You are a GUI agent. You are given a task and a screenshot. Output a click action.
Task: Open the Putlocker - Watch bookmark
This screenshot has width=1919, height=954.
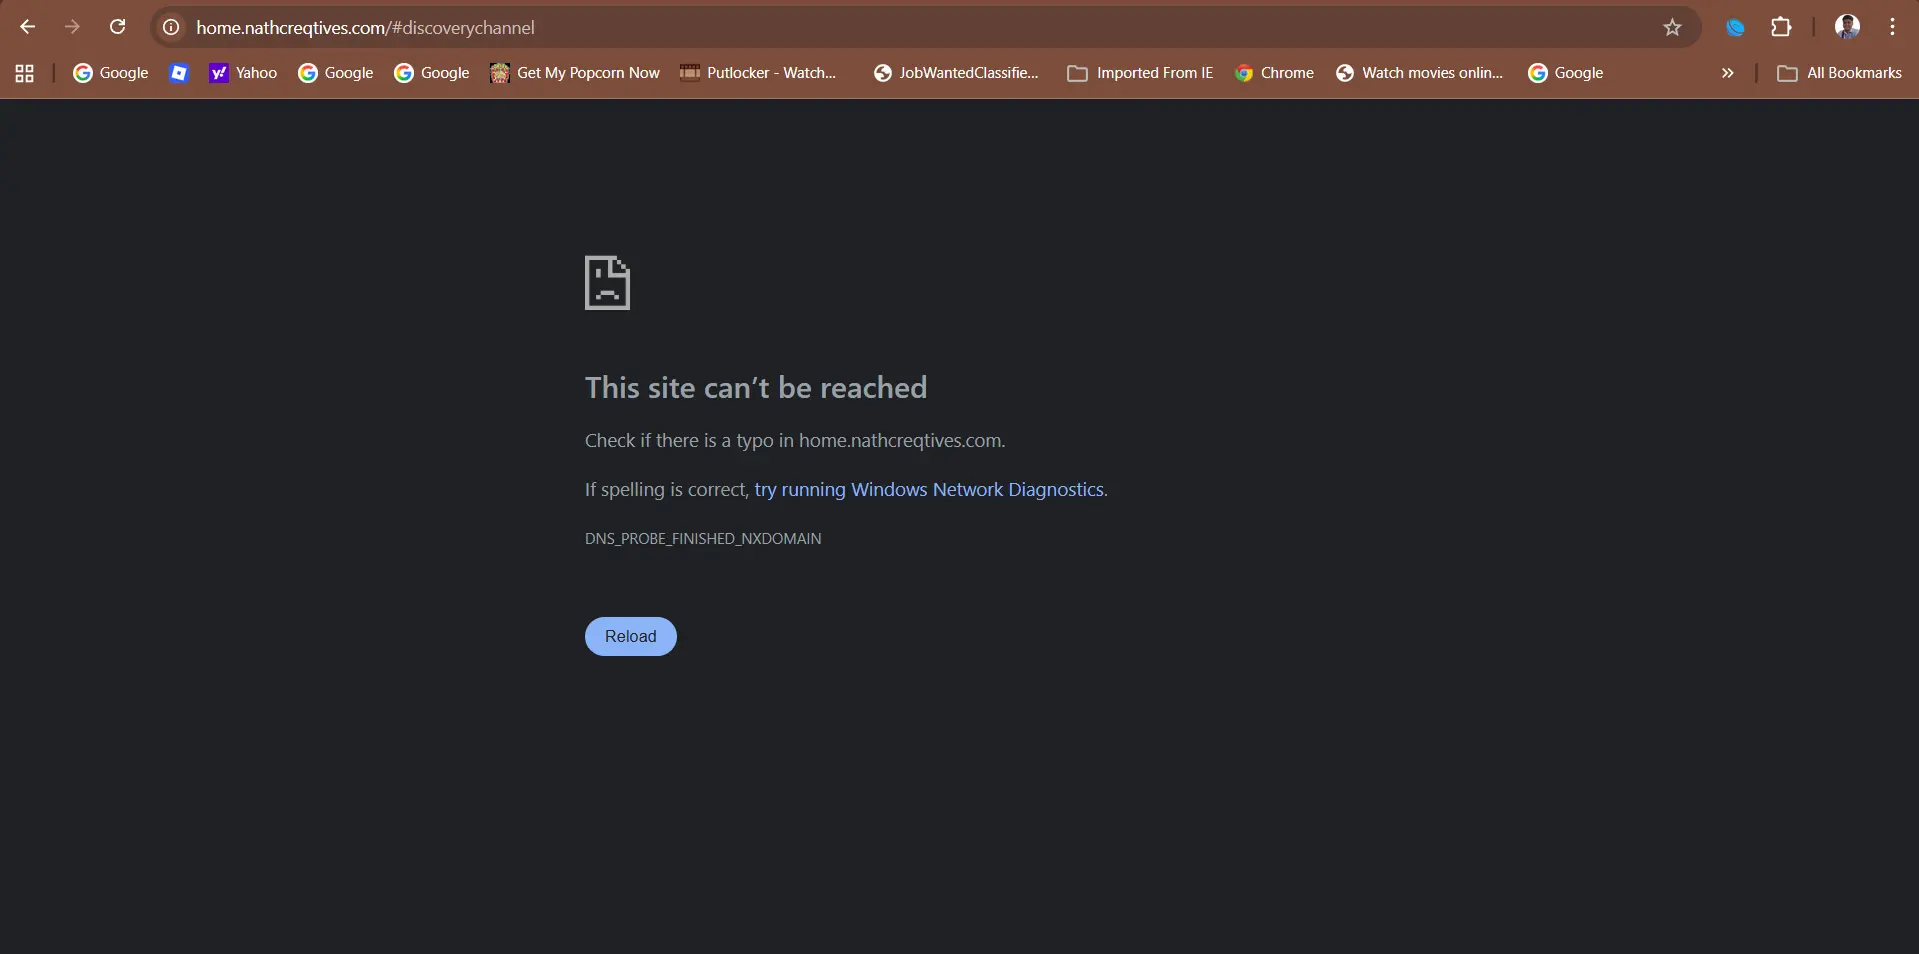(758, 73)
